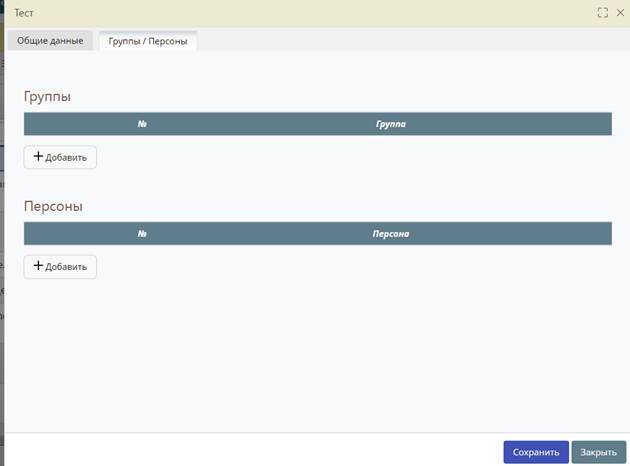The height and width of the screenshot is (466, 630).
Task: Click empty area below Персоны Добавить button
Action: [x=300, y=350]
